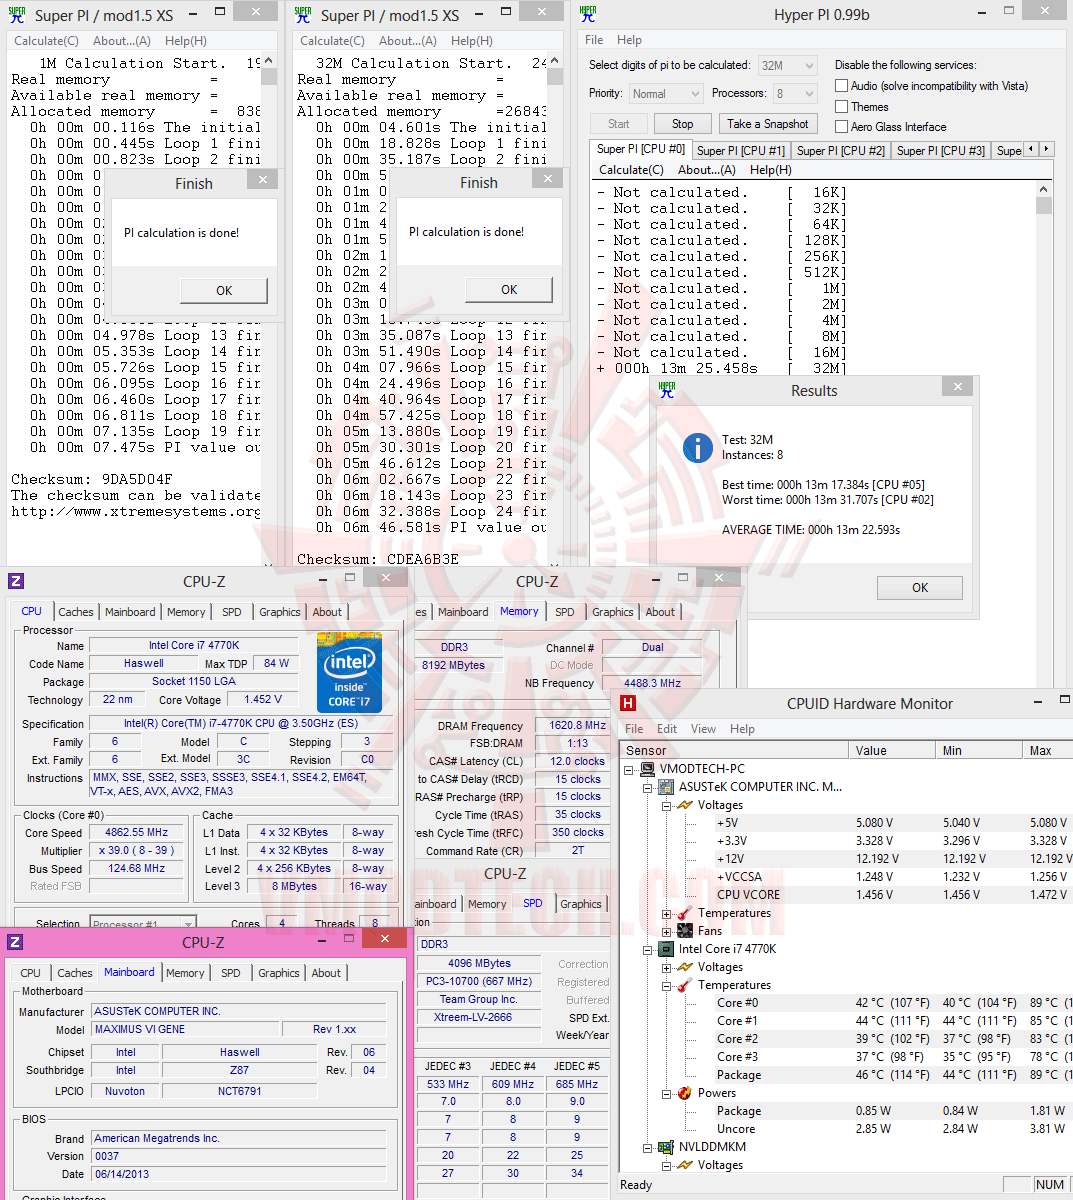Image resolution: width=1073 pixels, height=1200 pixels.
Task: Click the Hyper PI title bar icon
Action: tap(588, 14)
